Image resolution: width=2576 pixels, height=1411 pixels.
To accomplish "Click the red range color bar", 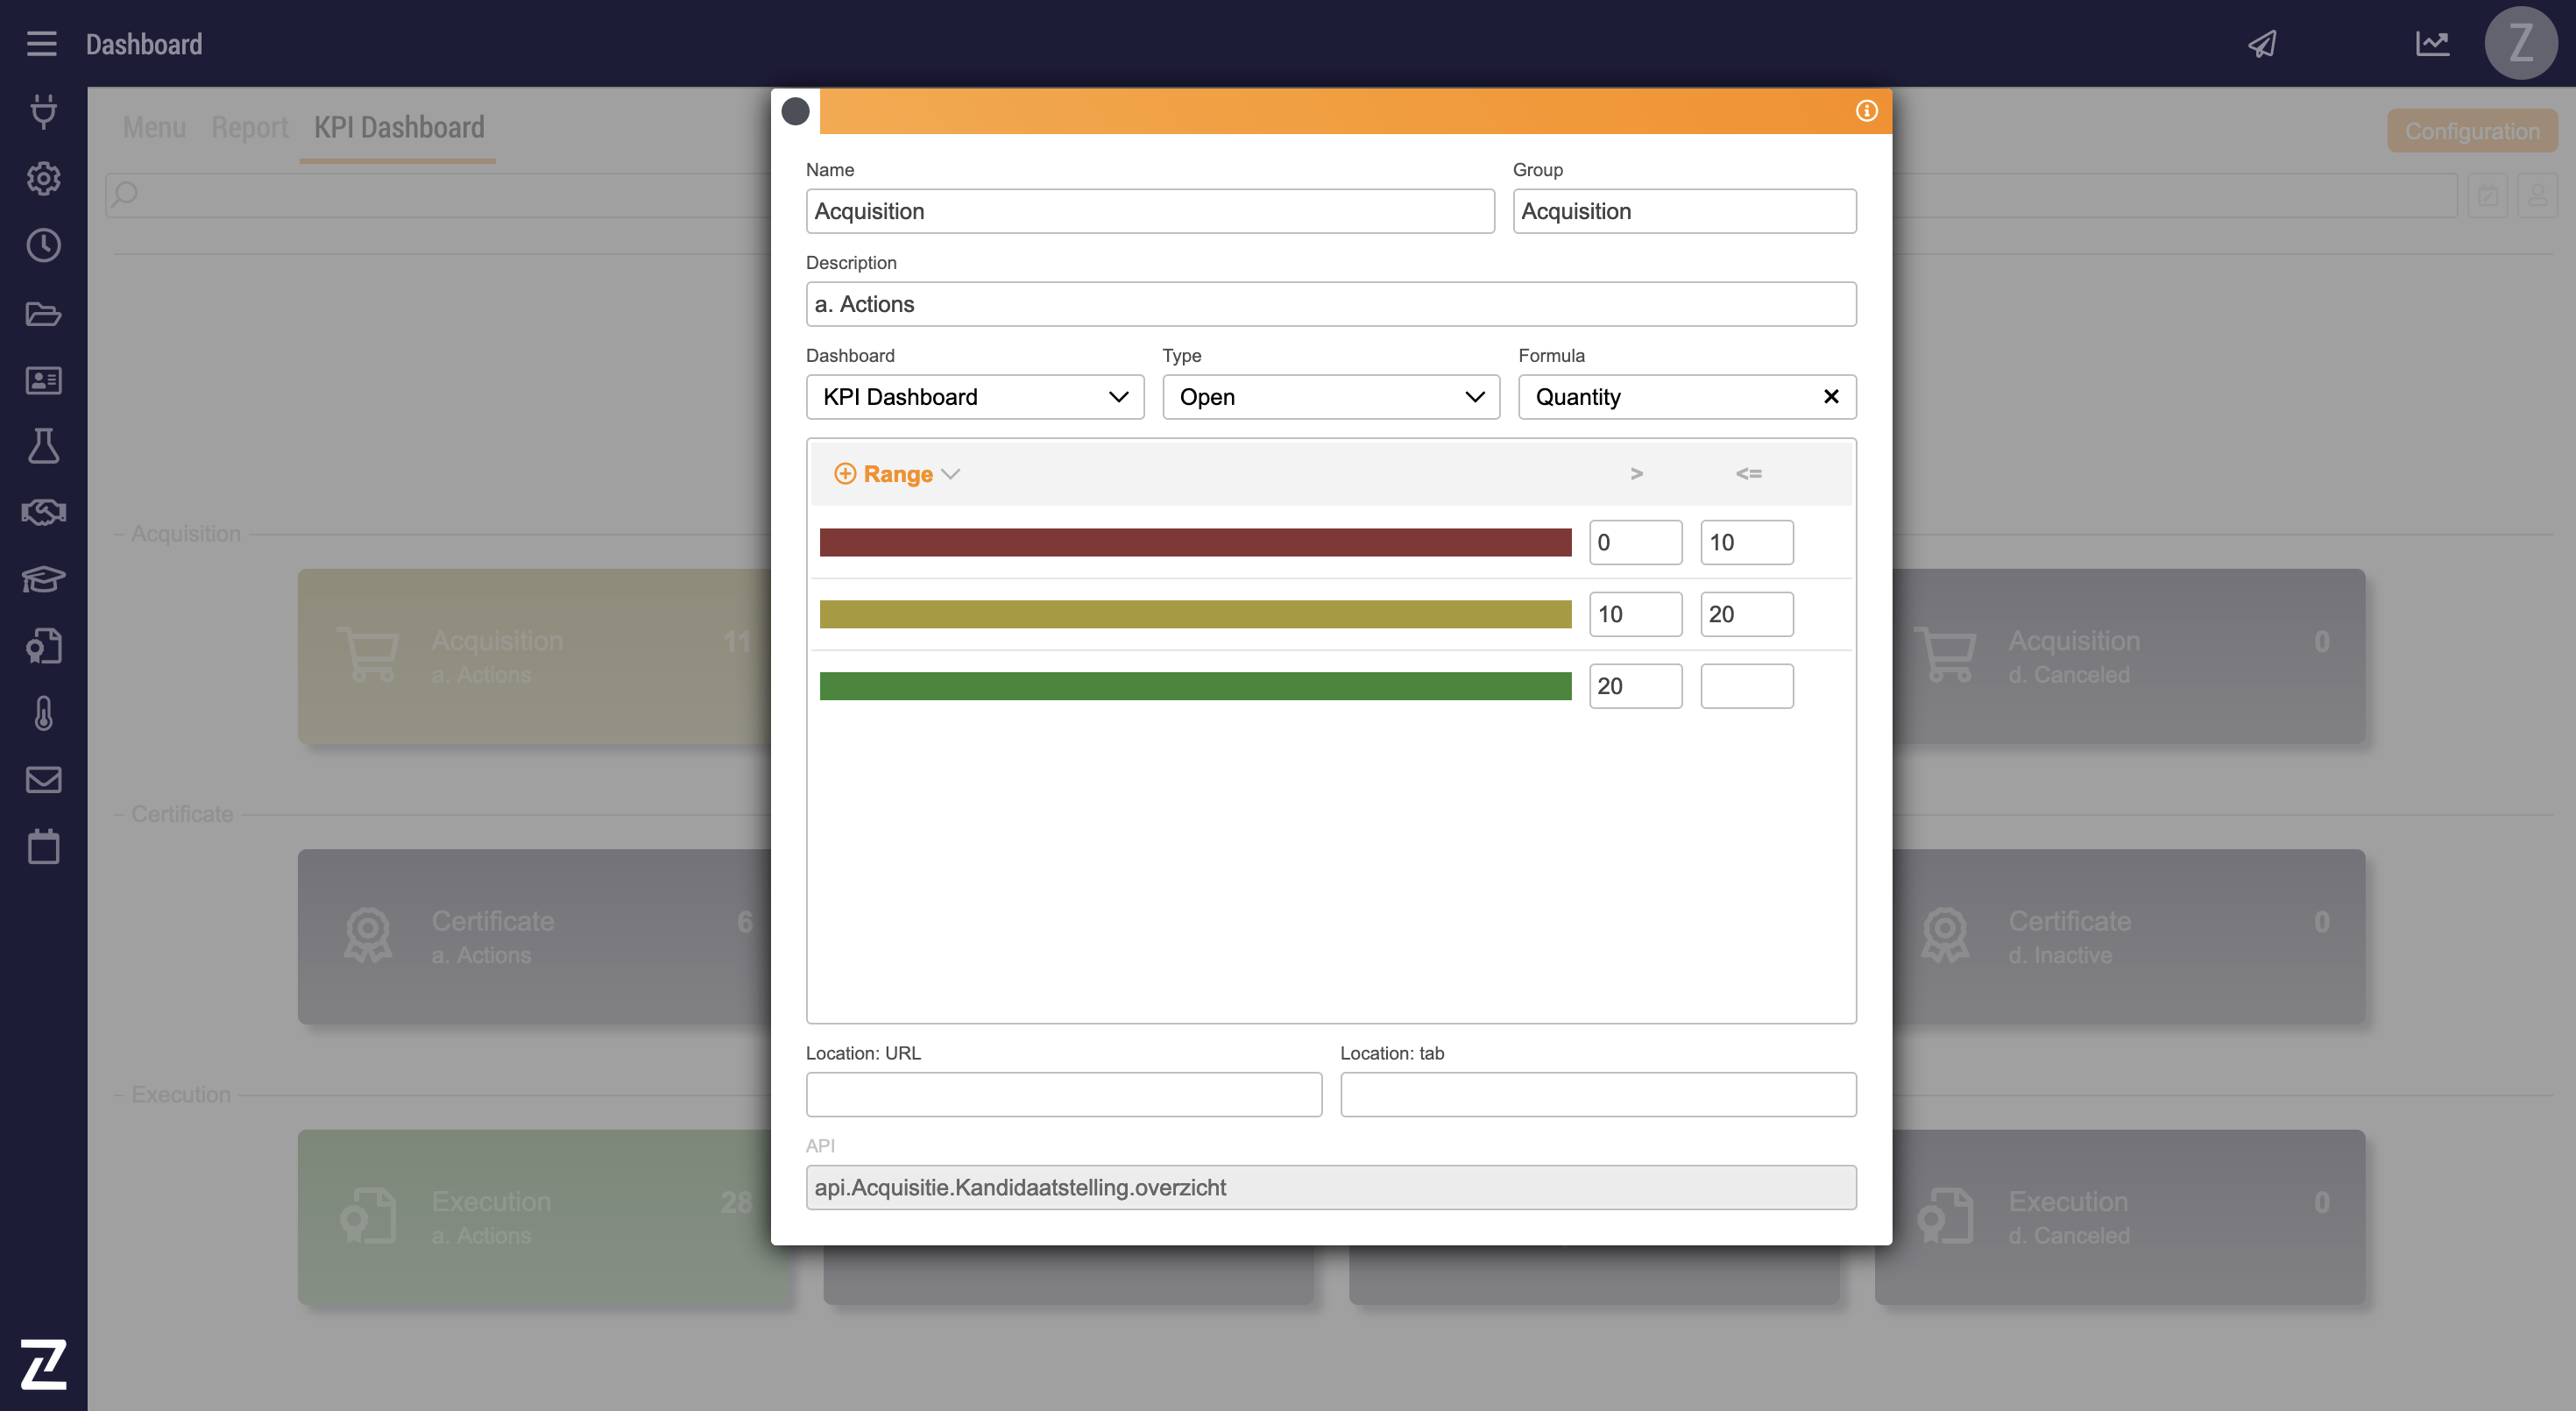I will [x=1195, y=542].
